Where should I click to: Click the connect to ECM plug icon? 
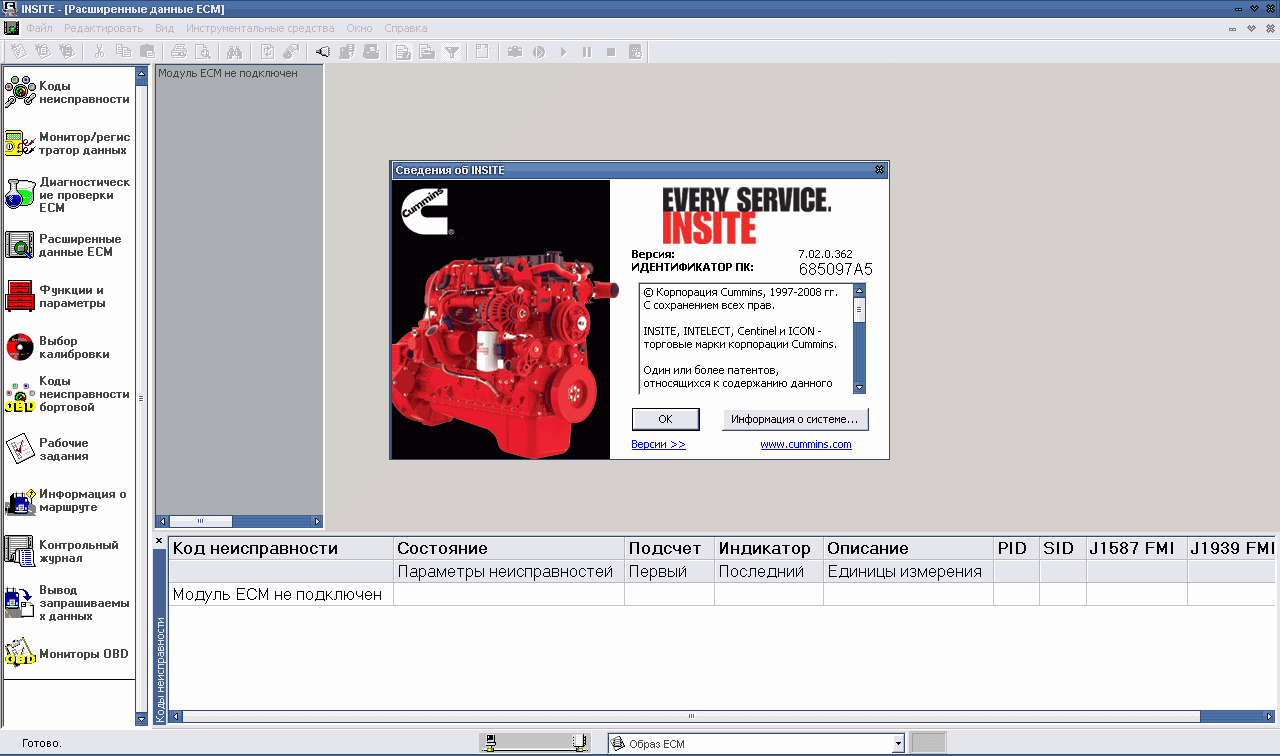[323, 52]
